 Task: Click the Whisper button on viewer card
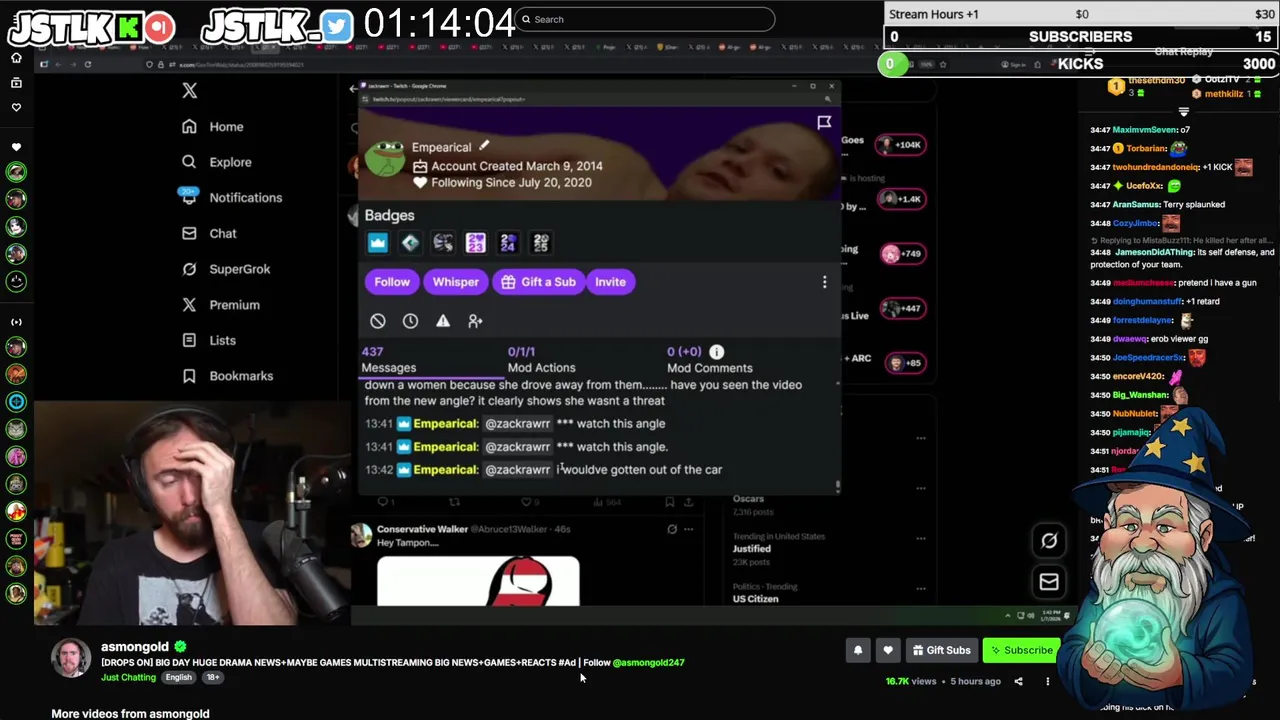click(456, 282)
